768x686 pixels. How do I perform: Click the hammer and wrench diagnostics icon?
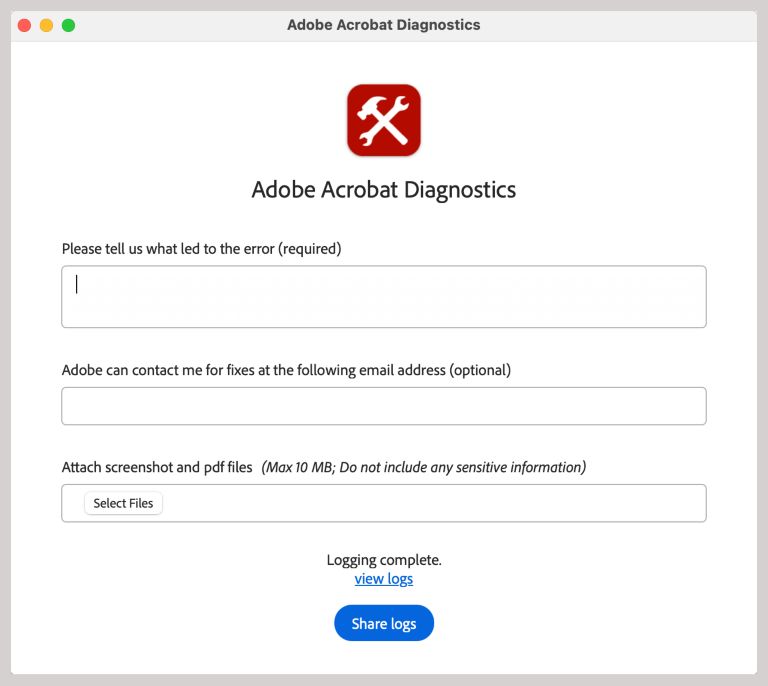[x=384, y=120]
